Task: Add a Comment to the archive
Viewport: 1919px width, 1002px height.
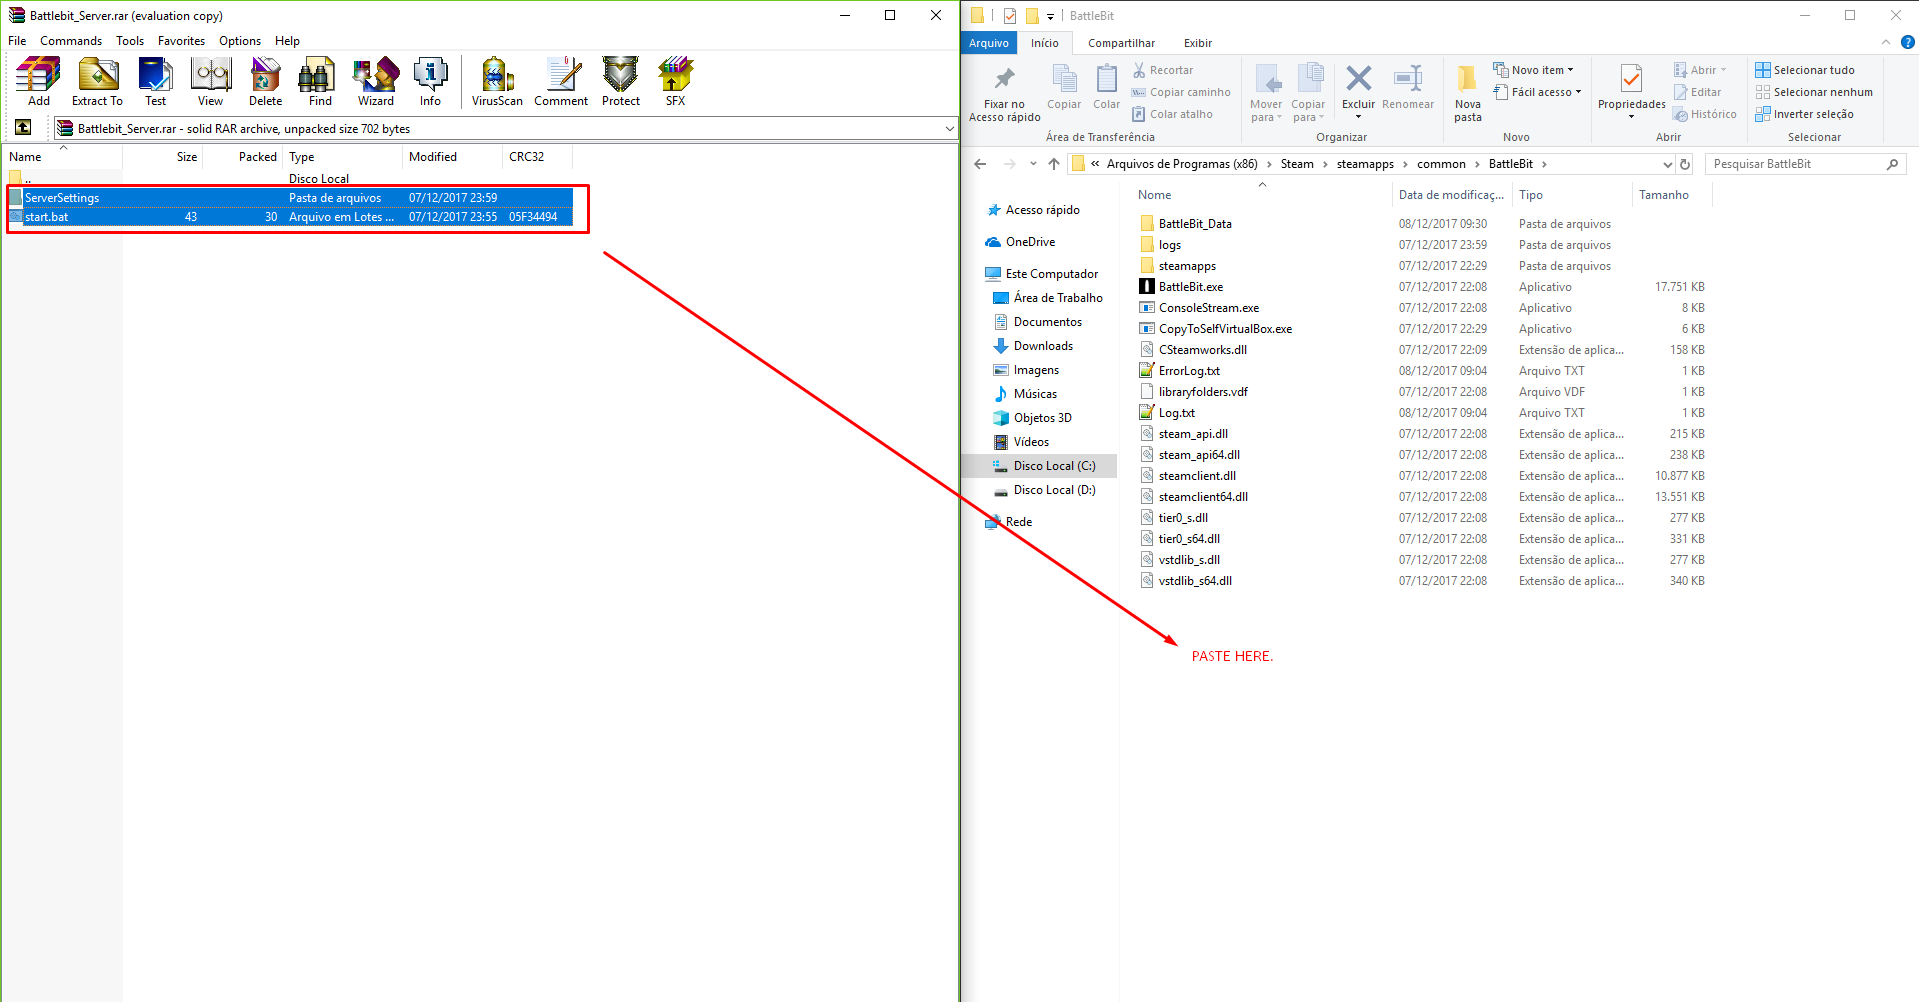Action: pyautogui.click(x=561, y=81)
